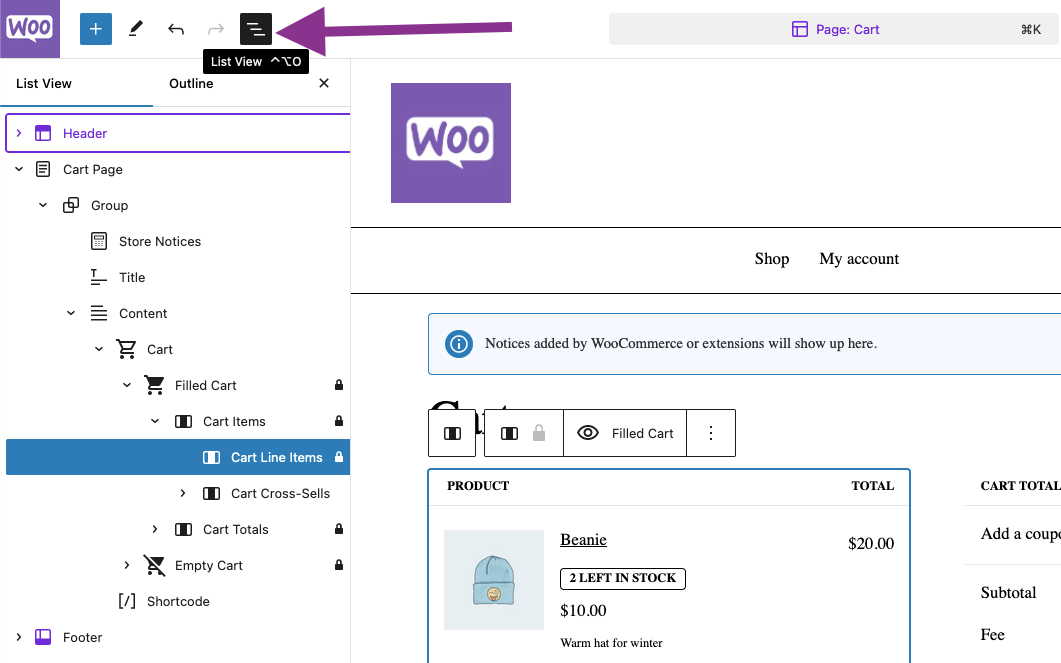Switch to the Outline tab
Screen dimensions: 1061x663
point(191,83)
